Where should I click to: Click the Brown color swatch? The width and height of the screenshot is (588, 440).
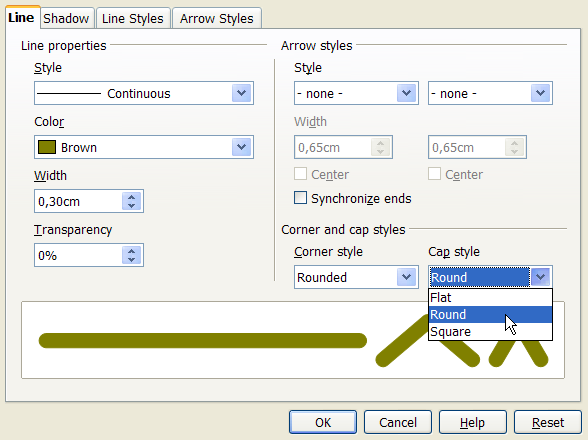tap(47, 147)
